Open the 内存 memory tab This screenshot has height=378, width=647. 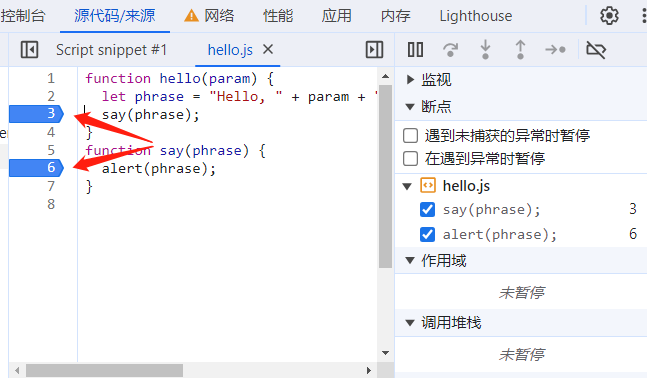395,16
